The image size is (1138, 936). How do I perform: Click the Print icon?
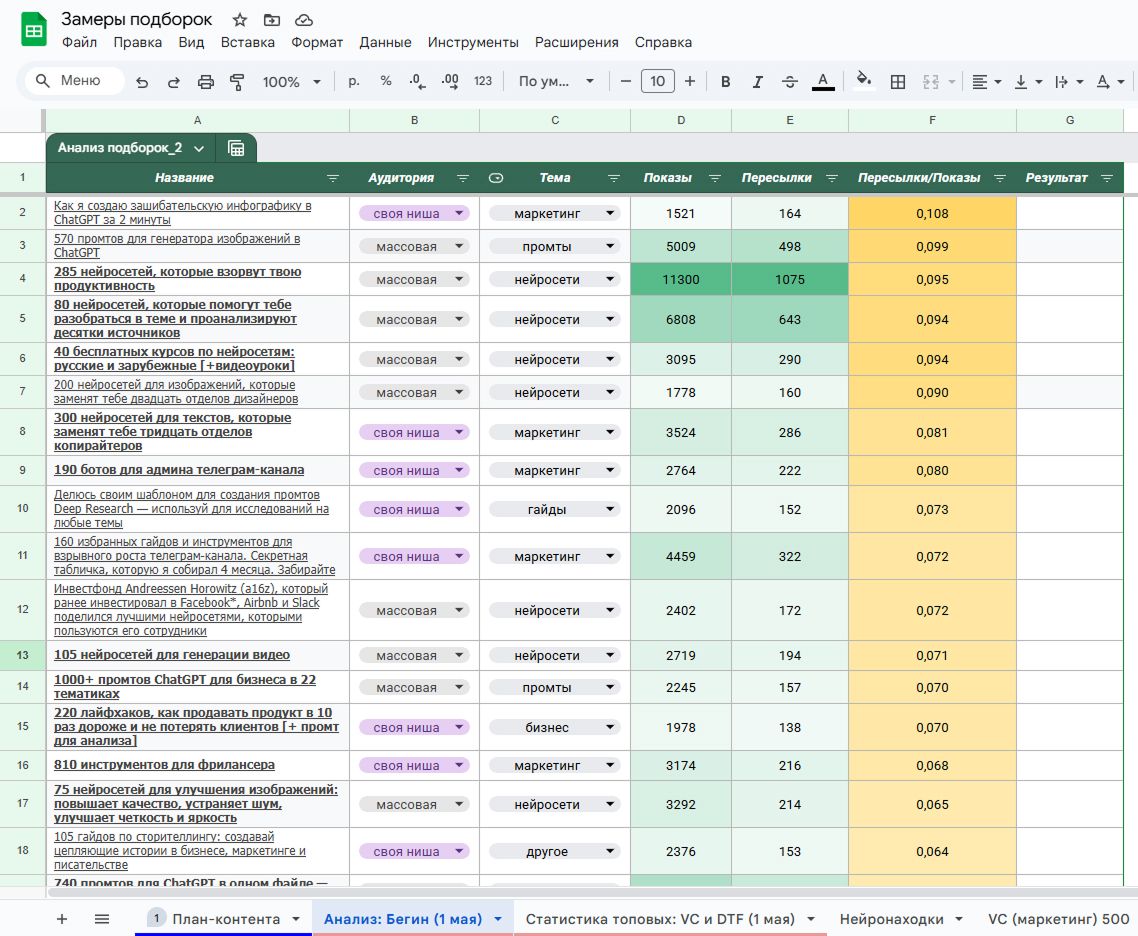click(206, 82)
